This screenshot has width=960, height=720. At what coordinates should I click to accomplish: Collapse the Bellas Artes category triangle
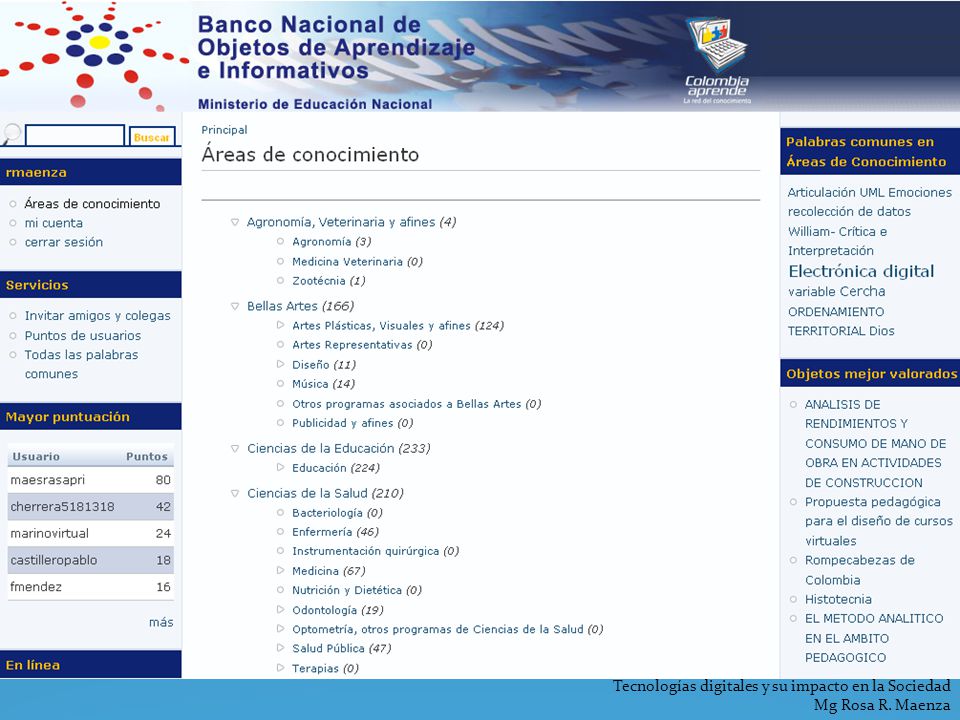(x=234, y=306)
